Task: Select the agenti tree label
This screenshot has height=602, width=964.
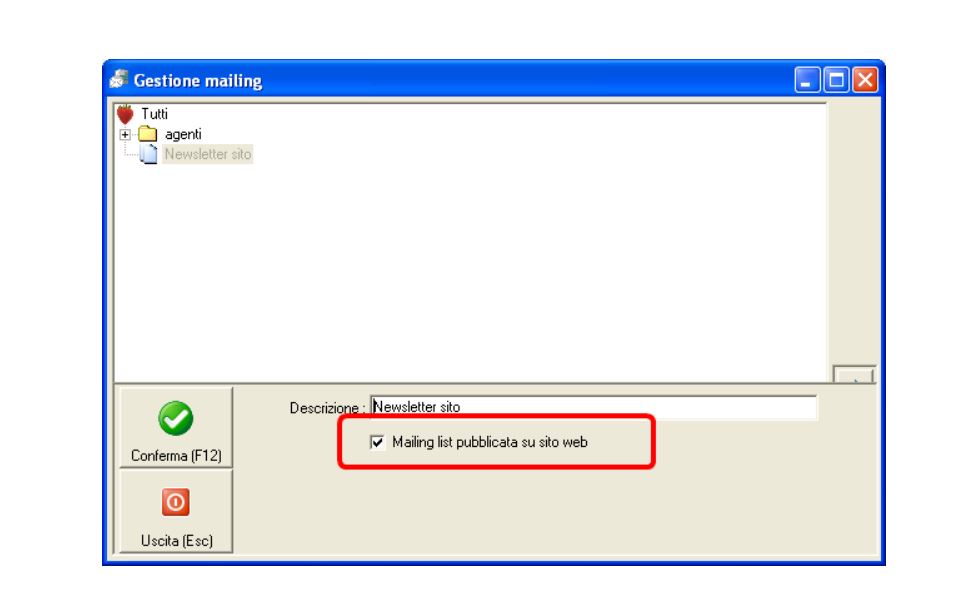Action: point(183,134)
